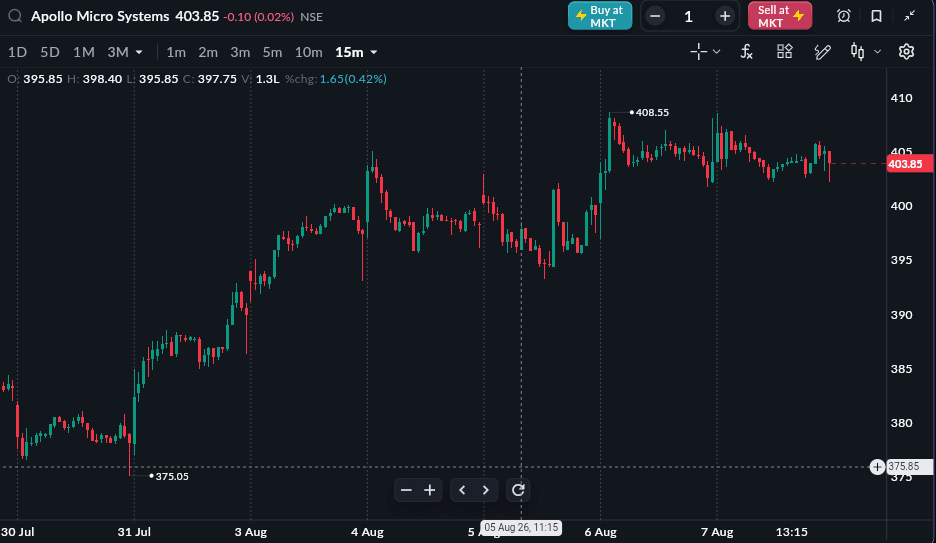Open the drawing tools pencil-ruler icon
The width and height of the screenshot is (936, 543).
pos(823,52)
